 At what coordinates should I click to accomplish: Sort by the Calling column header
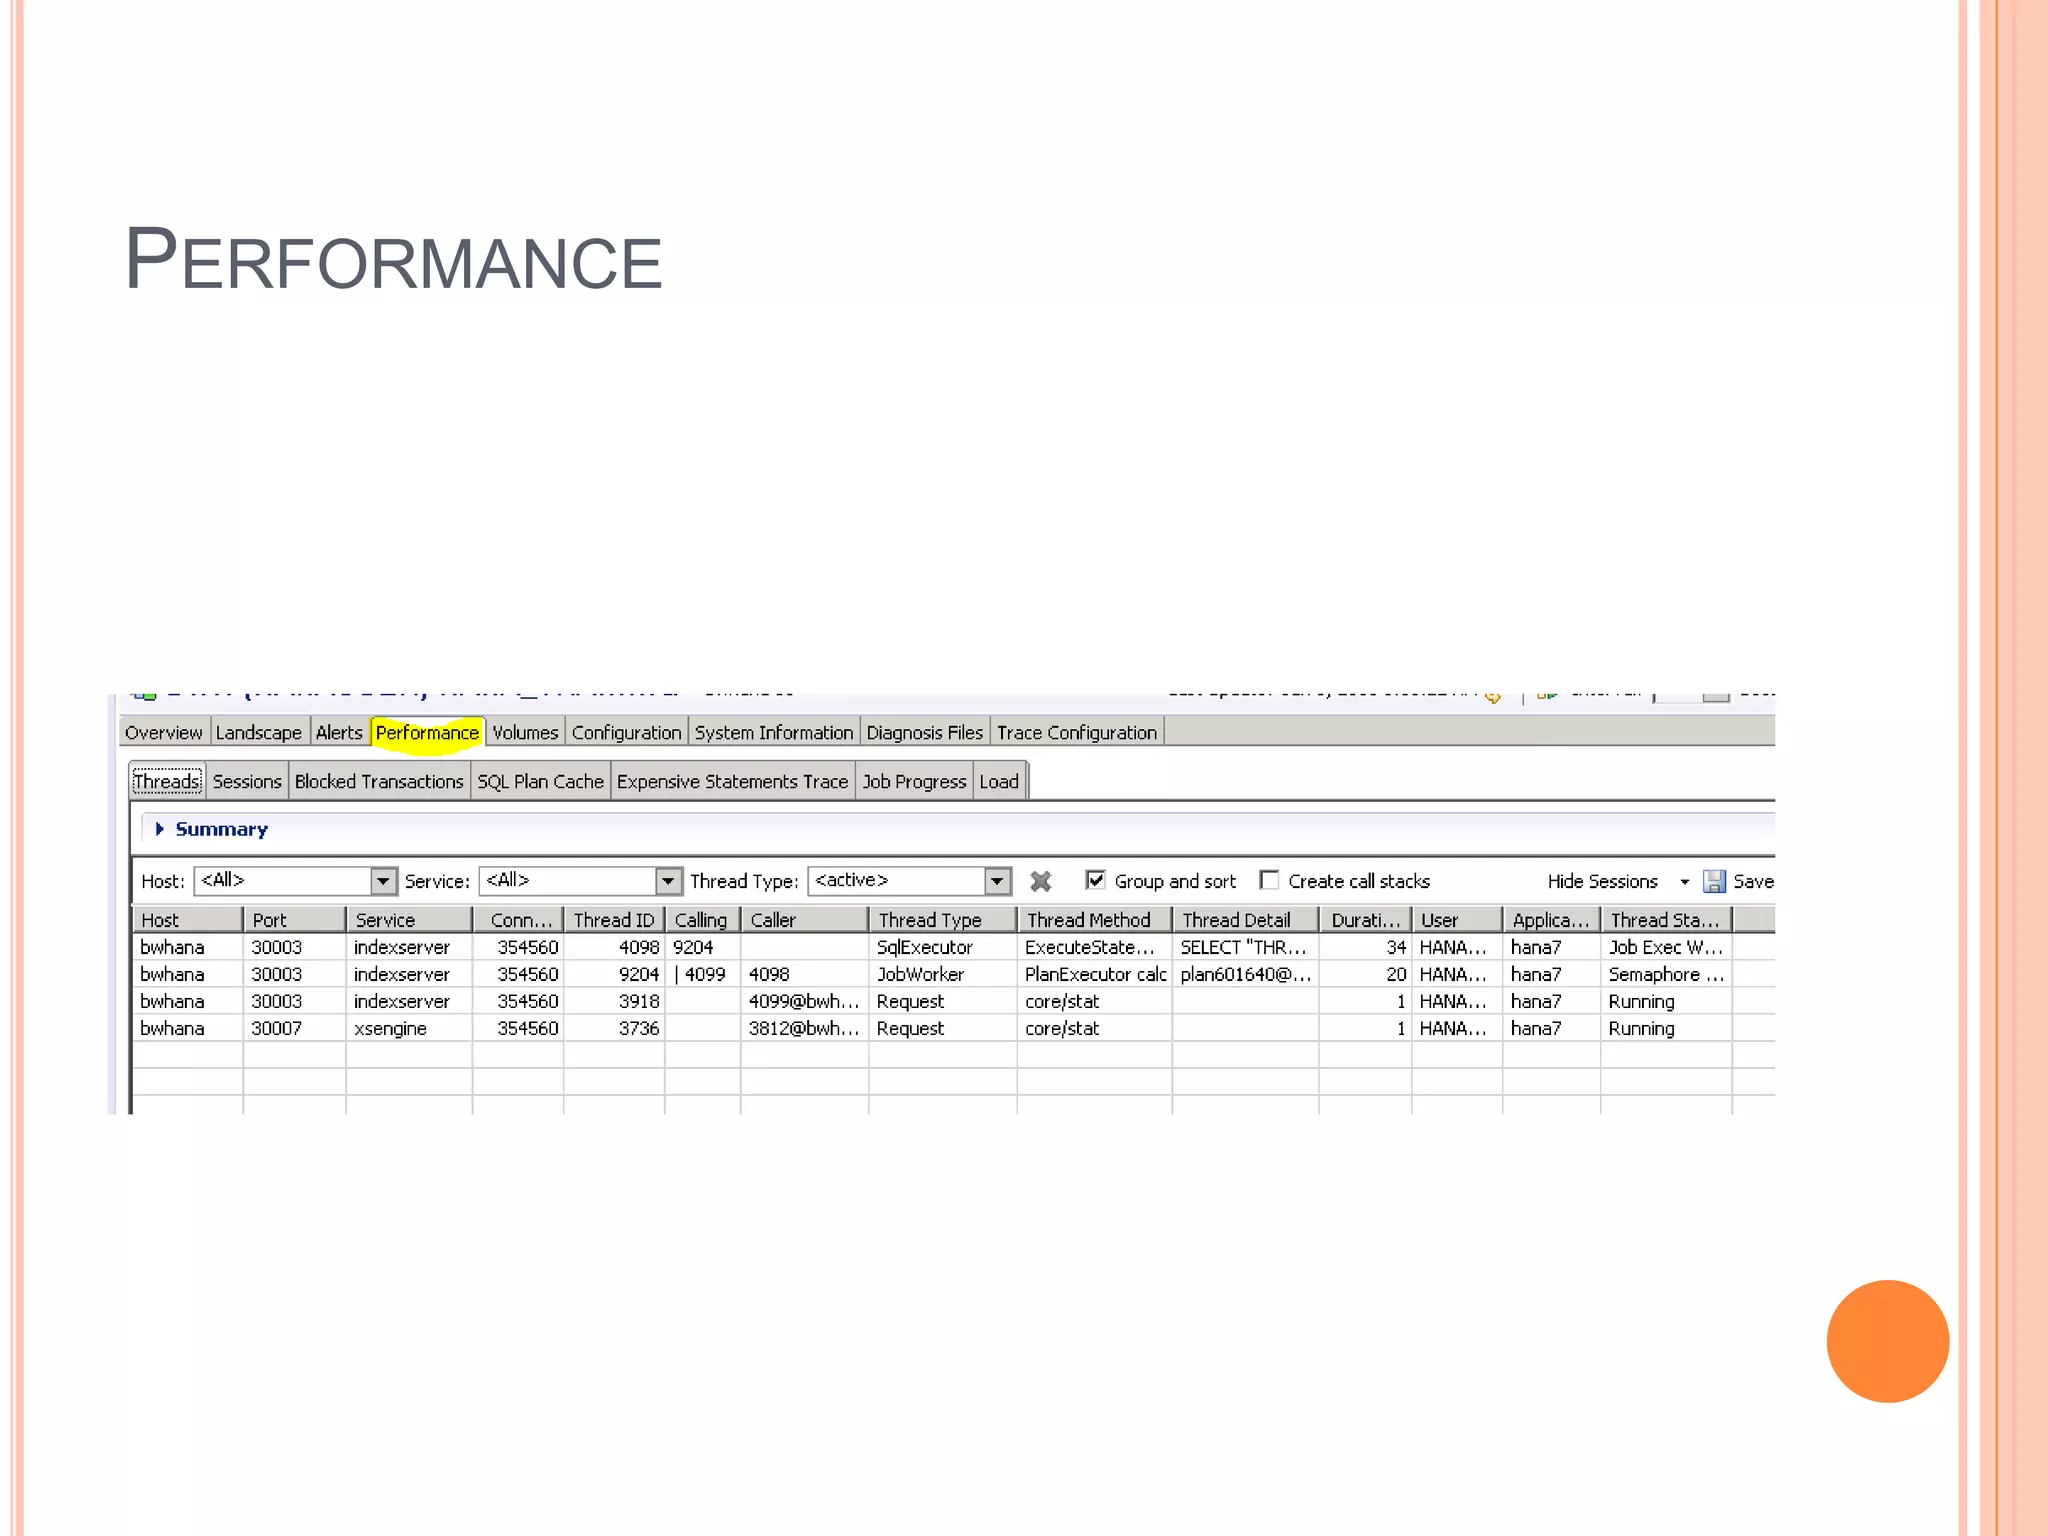click(702, 920)
